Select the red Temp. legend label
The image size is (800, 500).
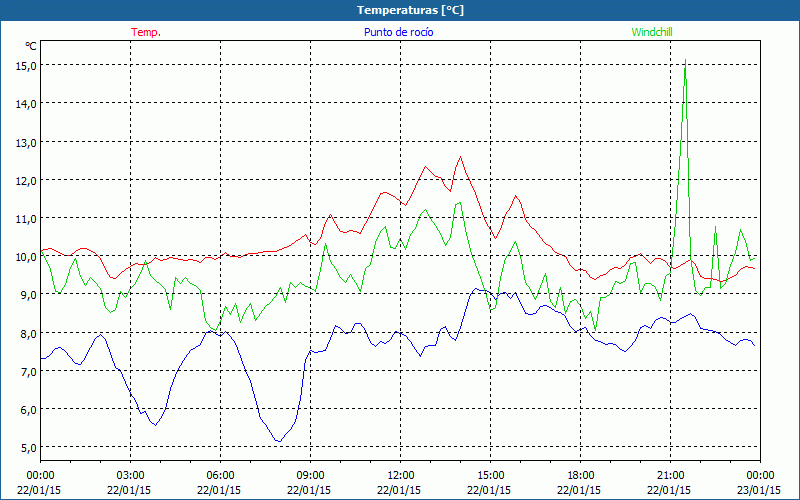coord(146,32)
